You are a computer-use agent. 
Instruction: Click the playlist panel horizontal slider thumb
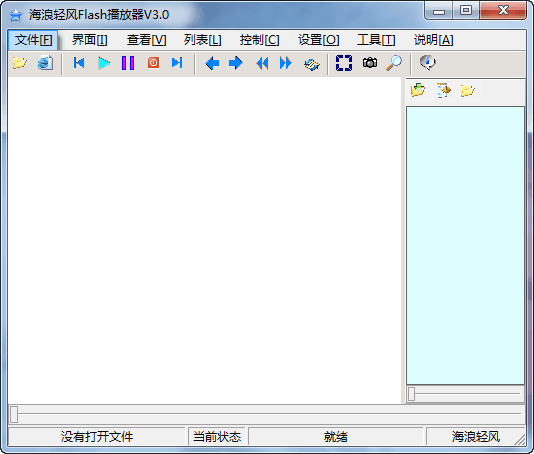click(412, 394)
